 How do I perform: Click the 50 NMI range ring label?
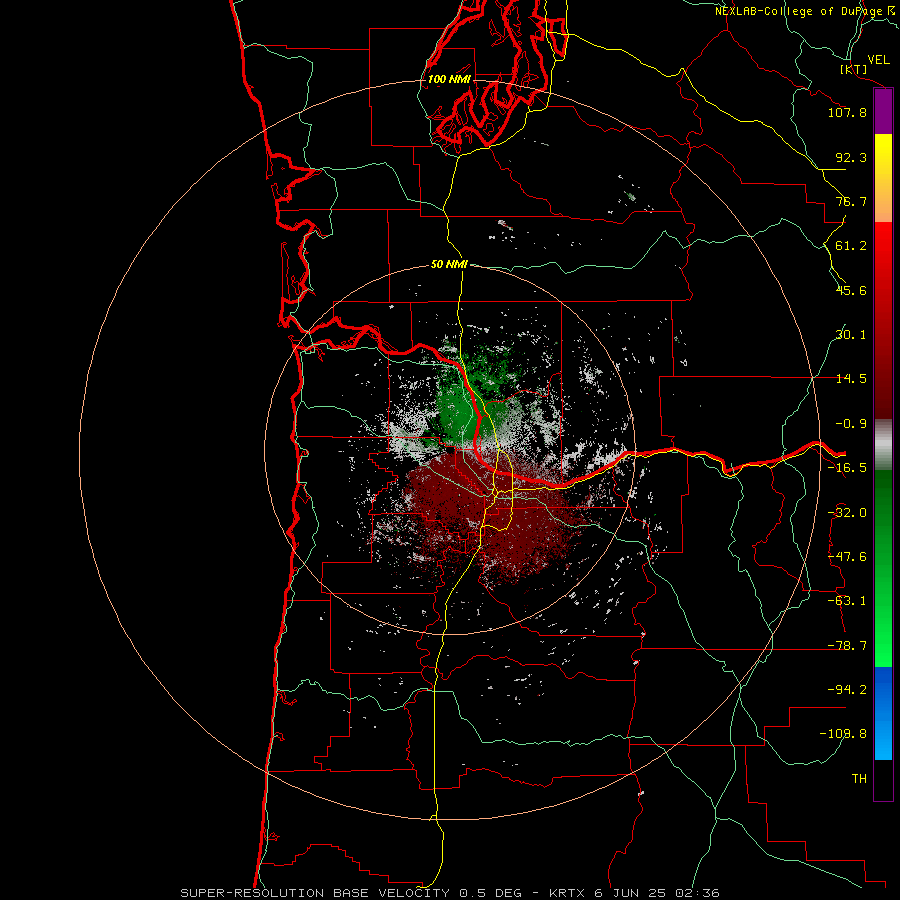(449, 265)
